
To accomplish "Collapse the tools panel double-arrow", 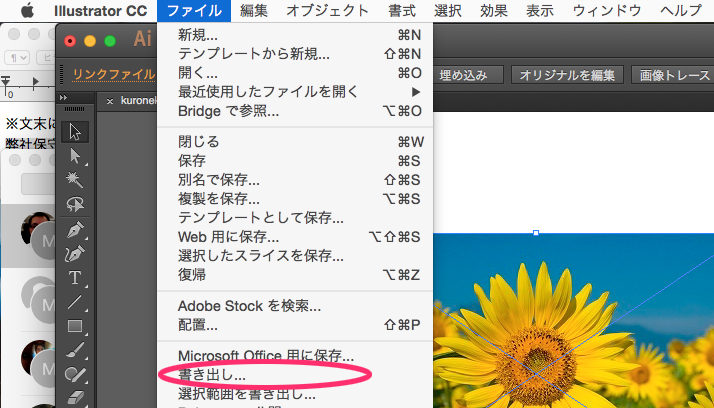I will pos(63,97).
